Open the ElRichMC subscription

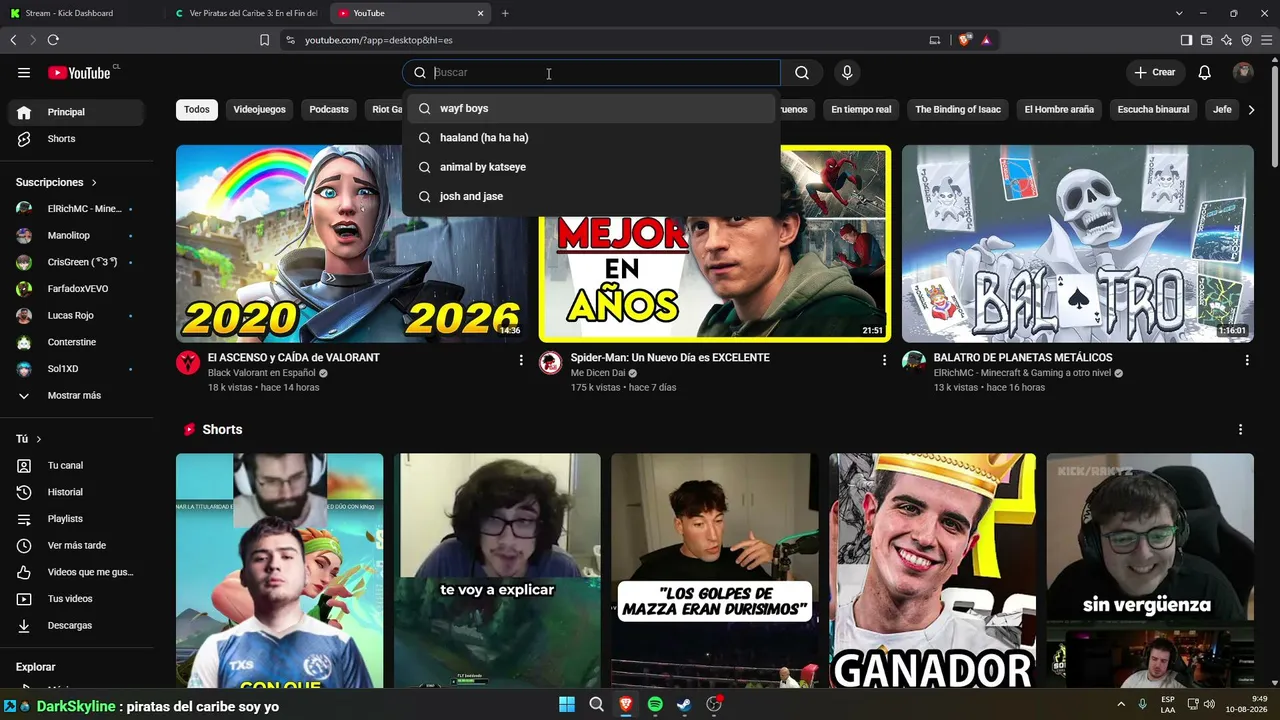[76, 209]
